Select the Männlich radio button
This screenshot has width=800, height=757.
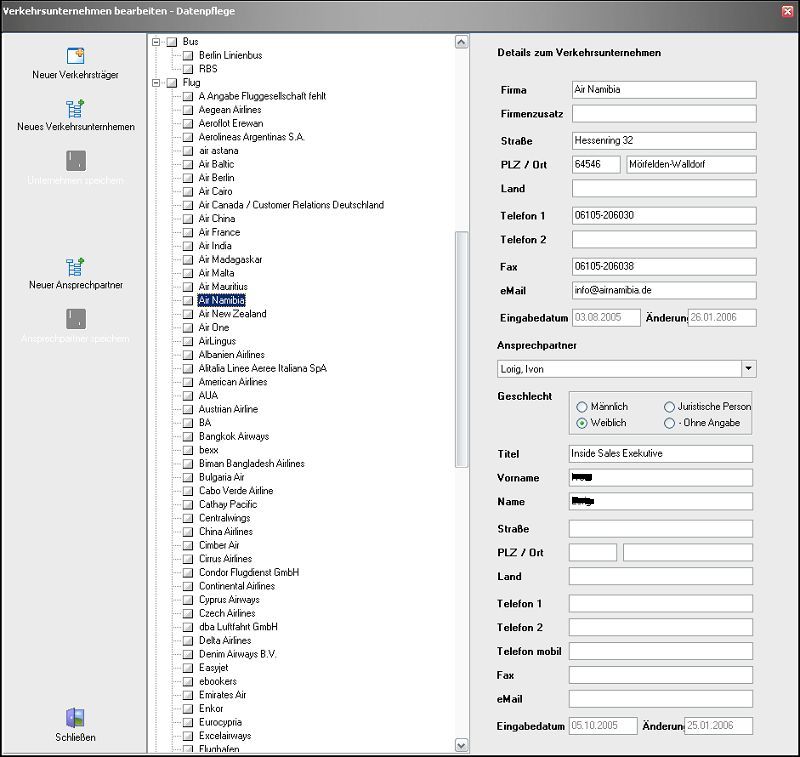(x=582, y=407)
